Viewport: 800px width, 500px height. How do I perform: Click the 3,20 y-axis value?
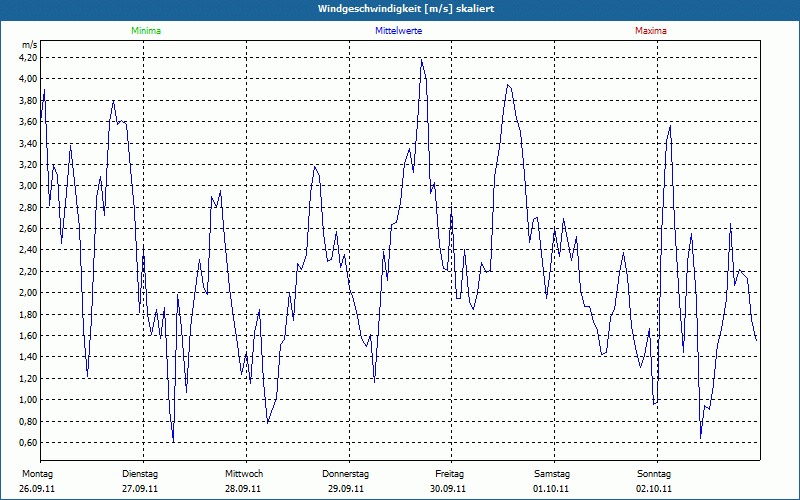click(29, 164)
